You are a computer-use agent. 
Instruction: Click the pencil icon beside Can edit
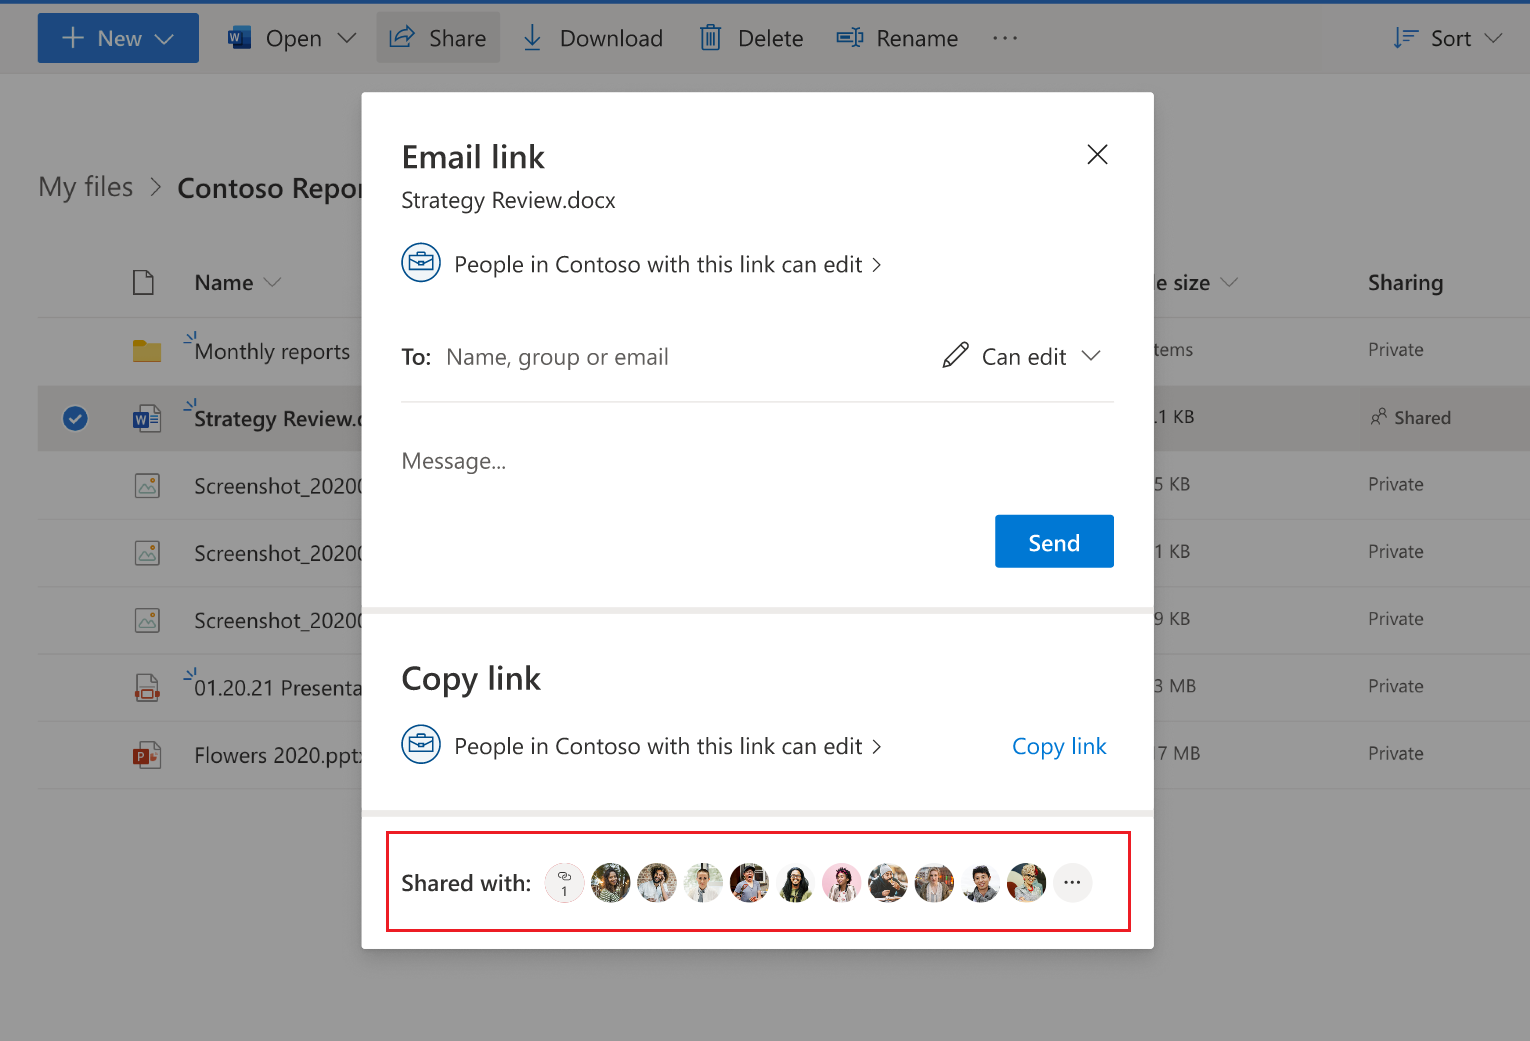[x=955, y=355]
